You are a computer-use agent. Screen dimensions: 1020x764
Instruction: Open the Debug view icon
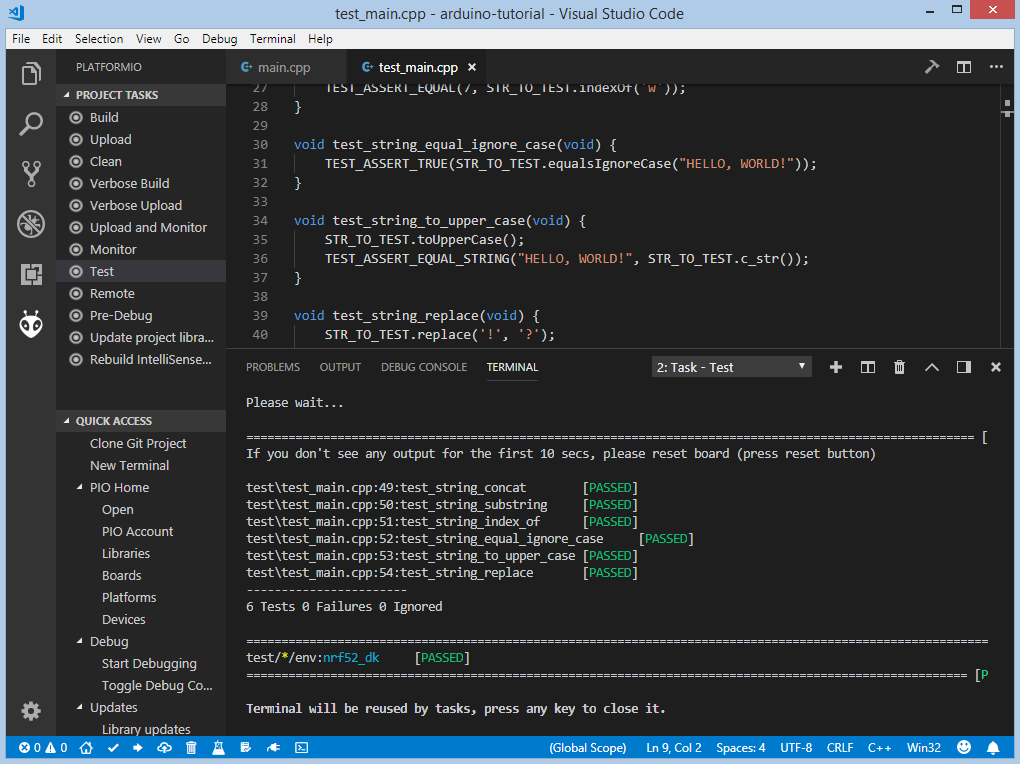[31, 224]
